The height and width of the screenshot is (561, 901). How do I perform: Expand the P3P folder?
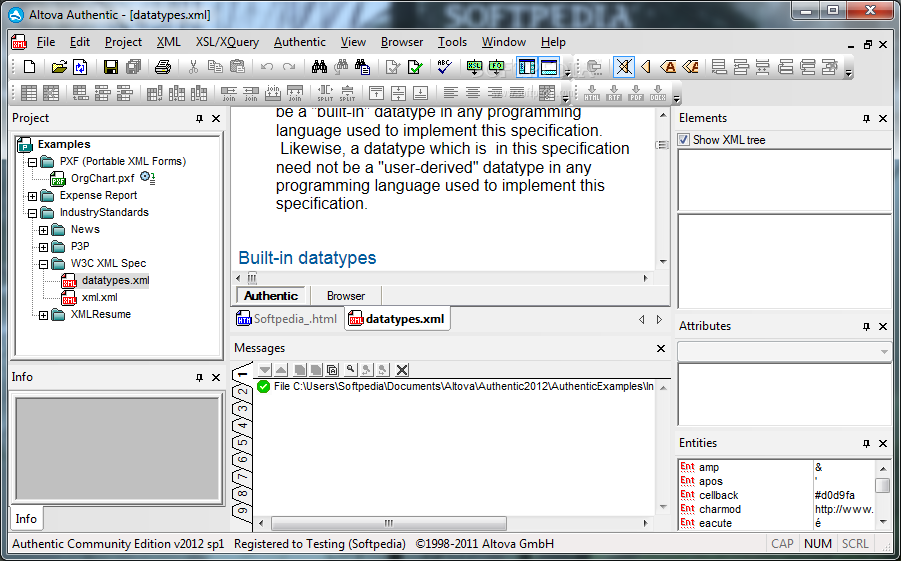click(x=43, y=247)
